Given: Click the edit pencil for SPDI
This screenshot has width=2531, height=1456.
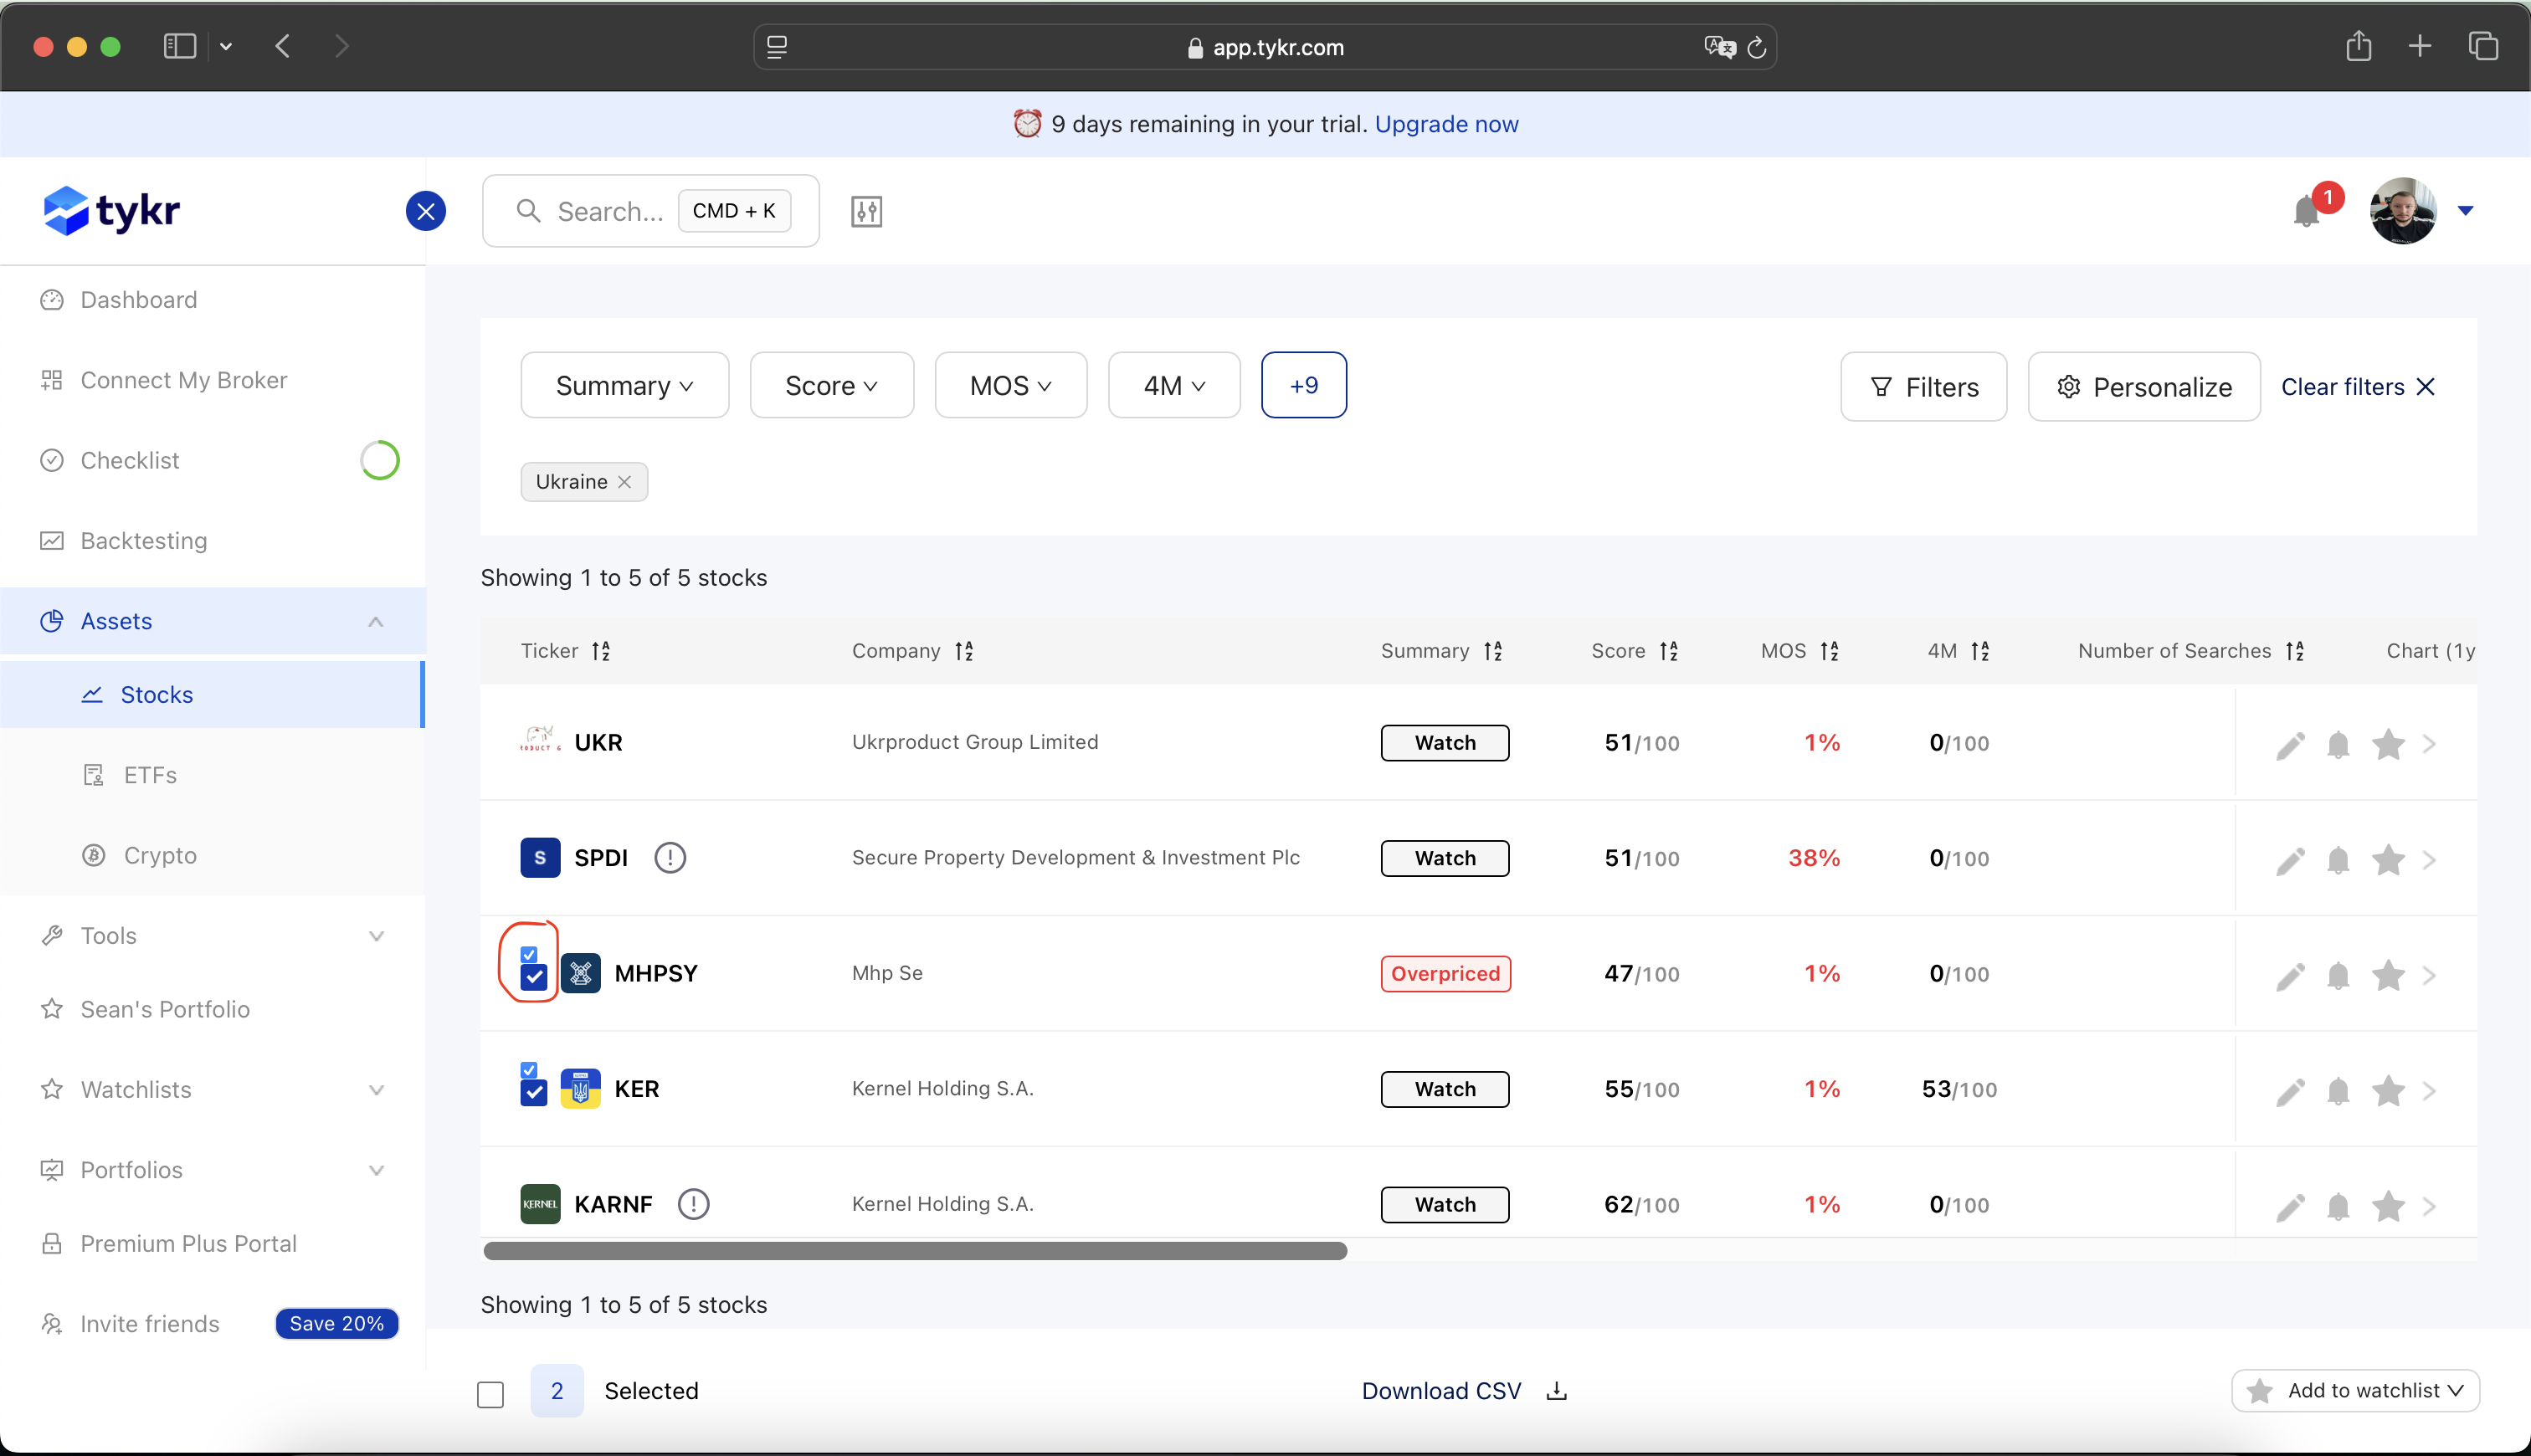Looking at the screenshot, I should tap(2290, 860).
